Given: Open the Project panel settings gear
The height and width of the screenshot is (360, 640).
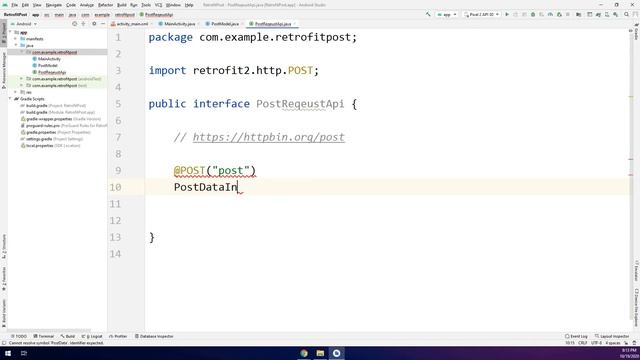Looking at the screenshot, I should tap(94, 24).
